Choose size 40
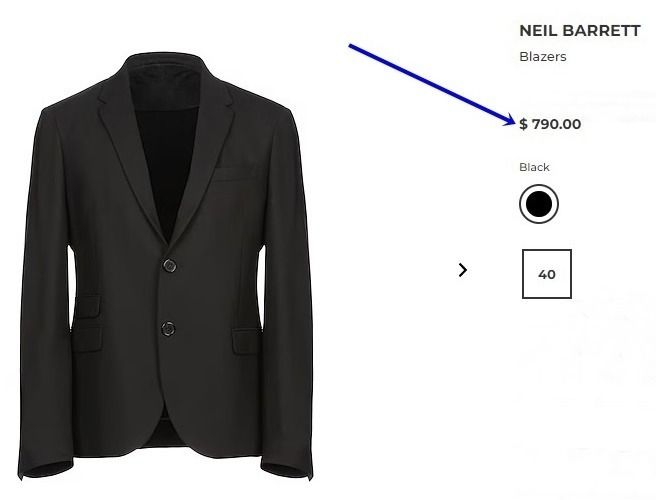This screenshot has width=656, height=500. tap(547, 274)
